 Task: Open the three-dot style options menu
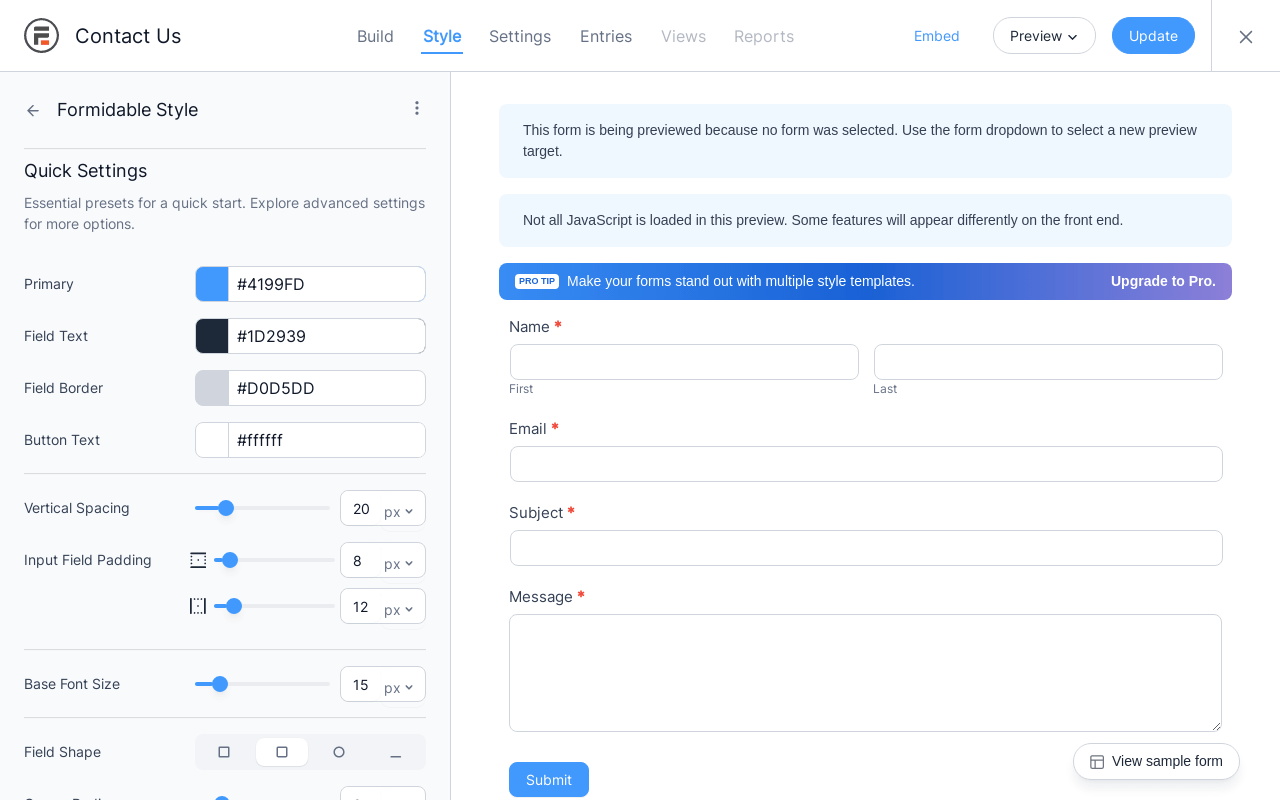click(417, 108)
